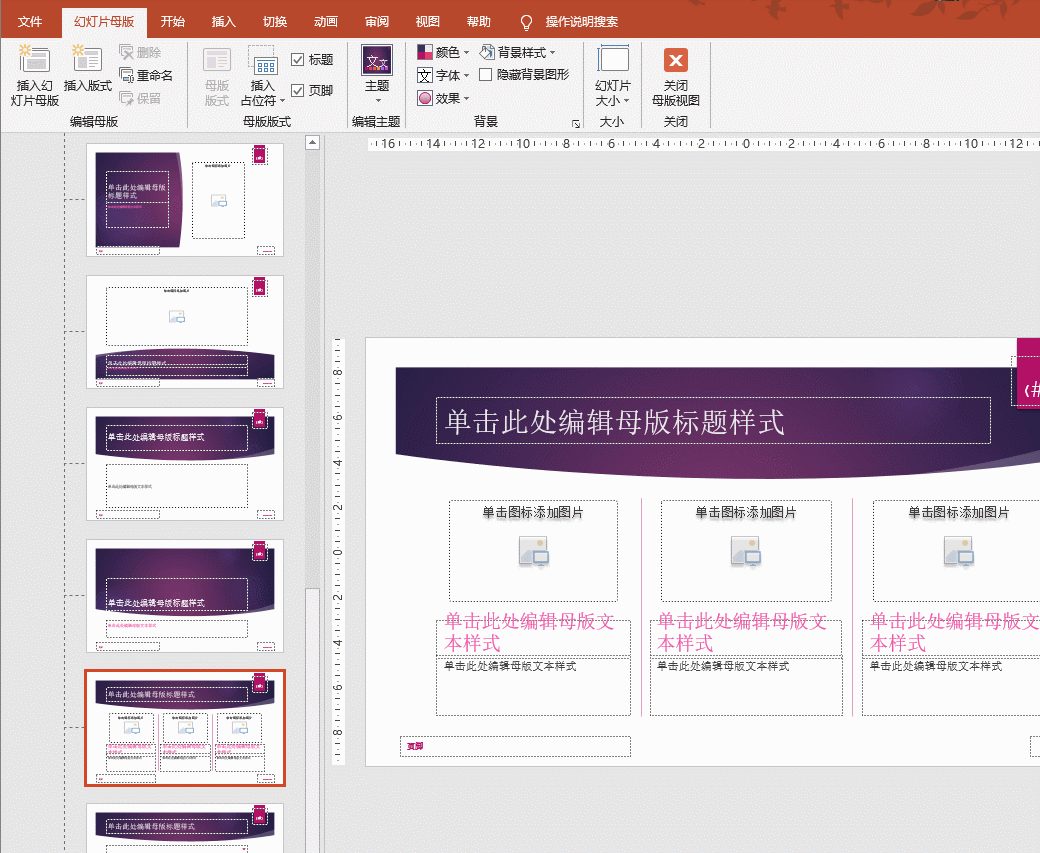Image resolution: width=1040 pixels, height=853 pixels.
Task: Uncheck the 页脚 (Footers) checkbox
Action: [x=298, y=90]
